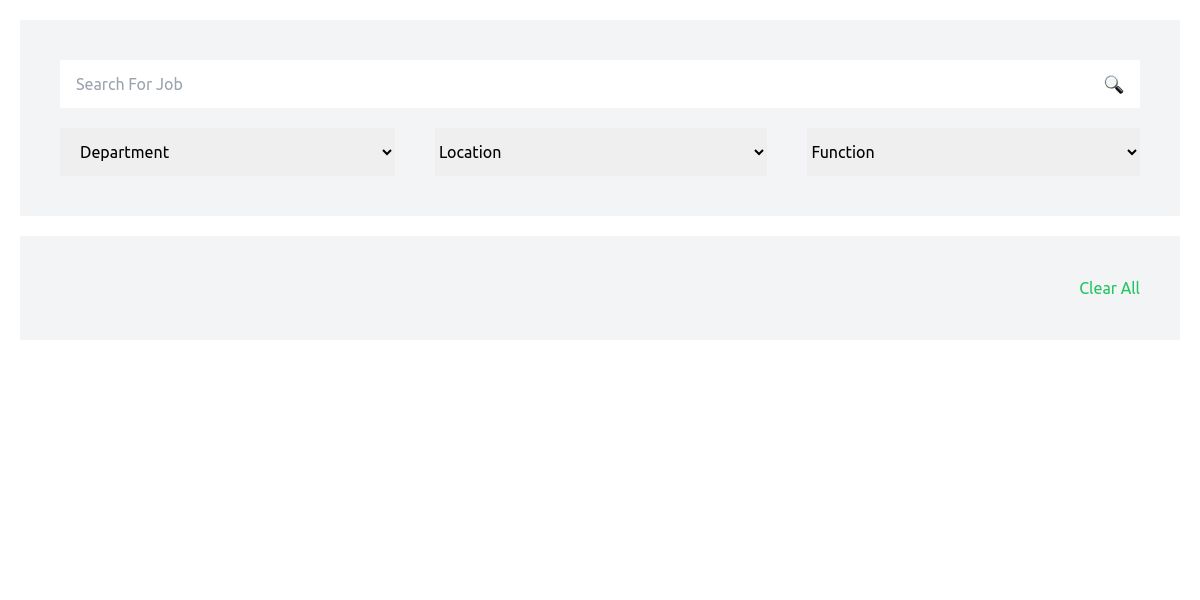Expand Function using its chevron arrow

[1131, 152]
